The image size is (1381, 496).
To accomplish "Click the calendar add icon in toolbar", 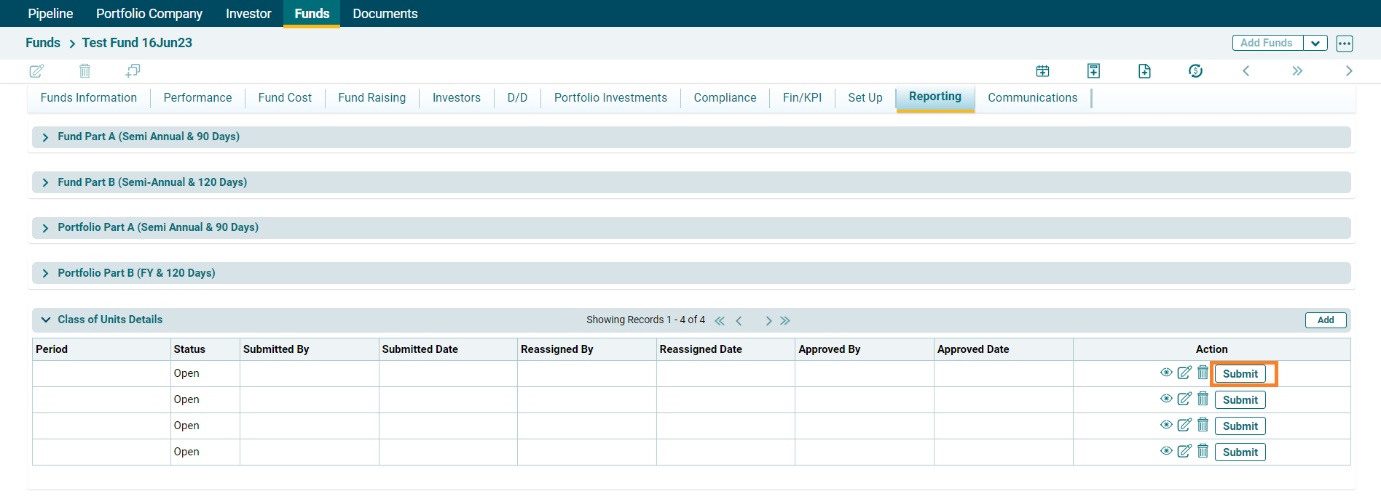I will 1043,71.
